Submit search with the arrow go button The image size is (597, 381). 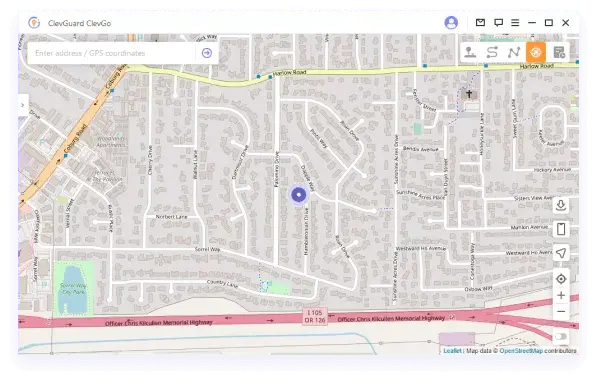click(x=207, y=53)
